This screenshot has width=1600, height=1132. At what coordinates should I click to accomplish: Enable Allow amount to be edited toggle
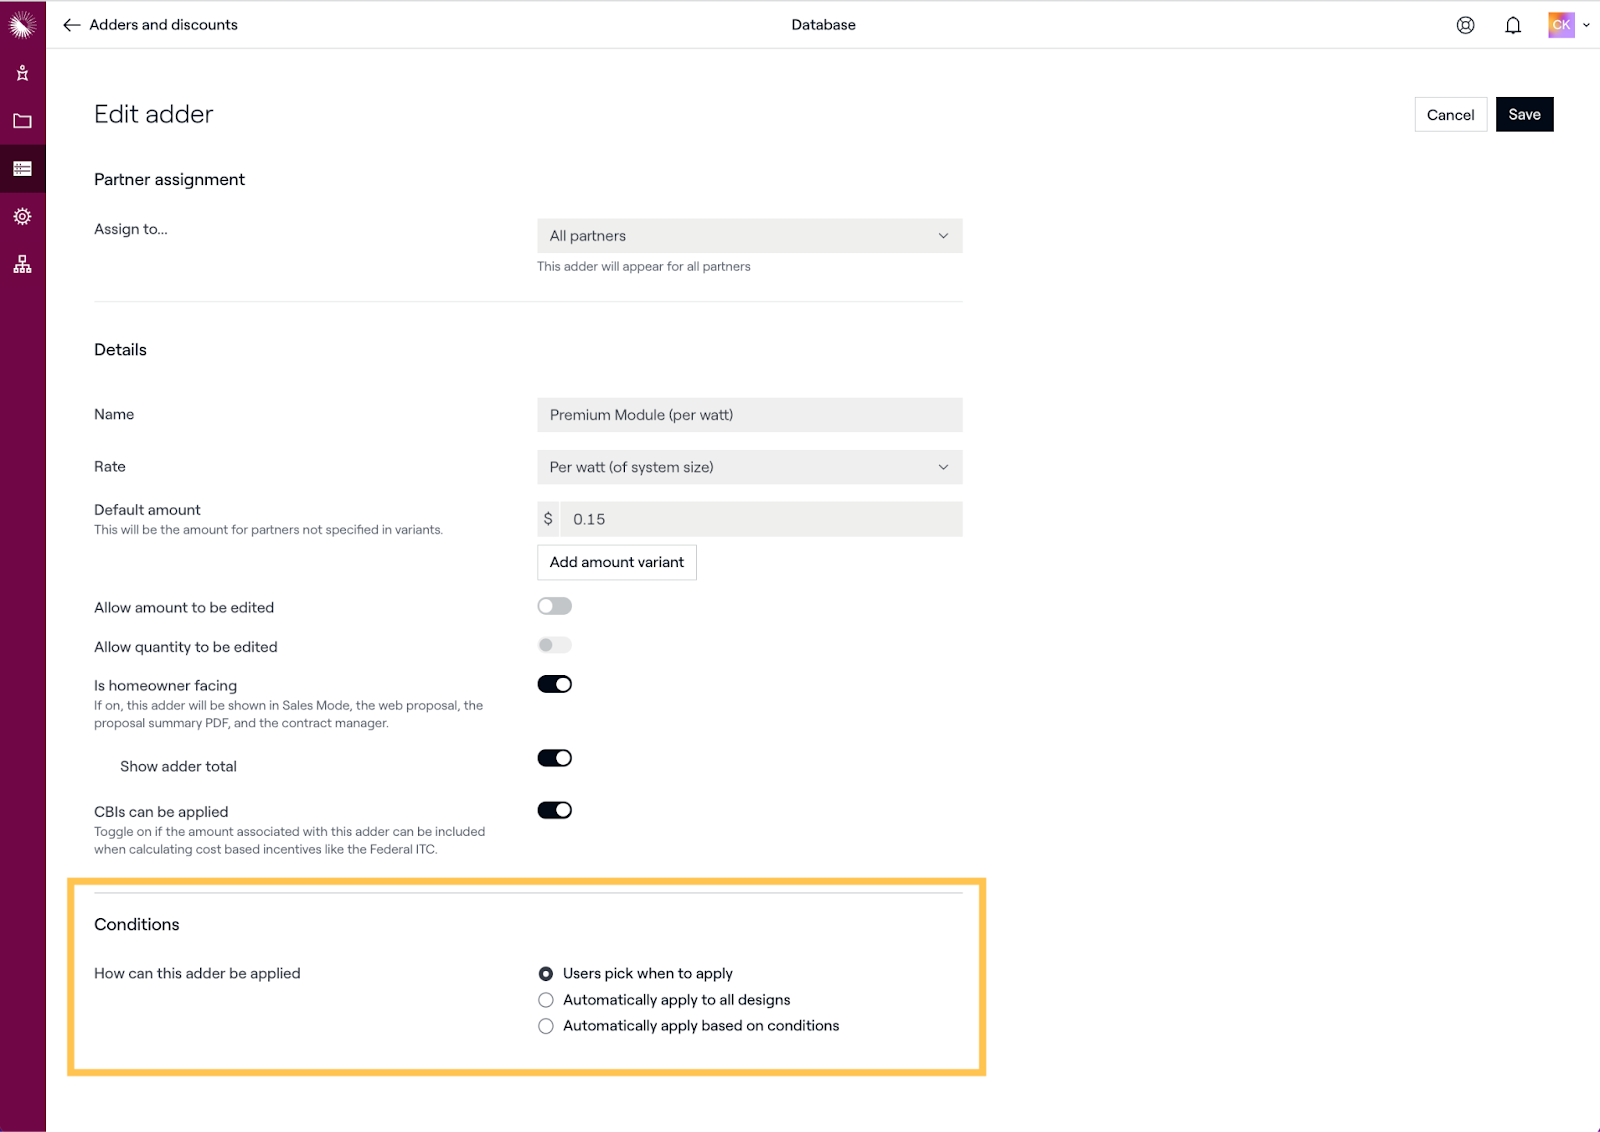(x=554, y=606)
